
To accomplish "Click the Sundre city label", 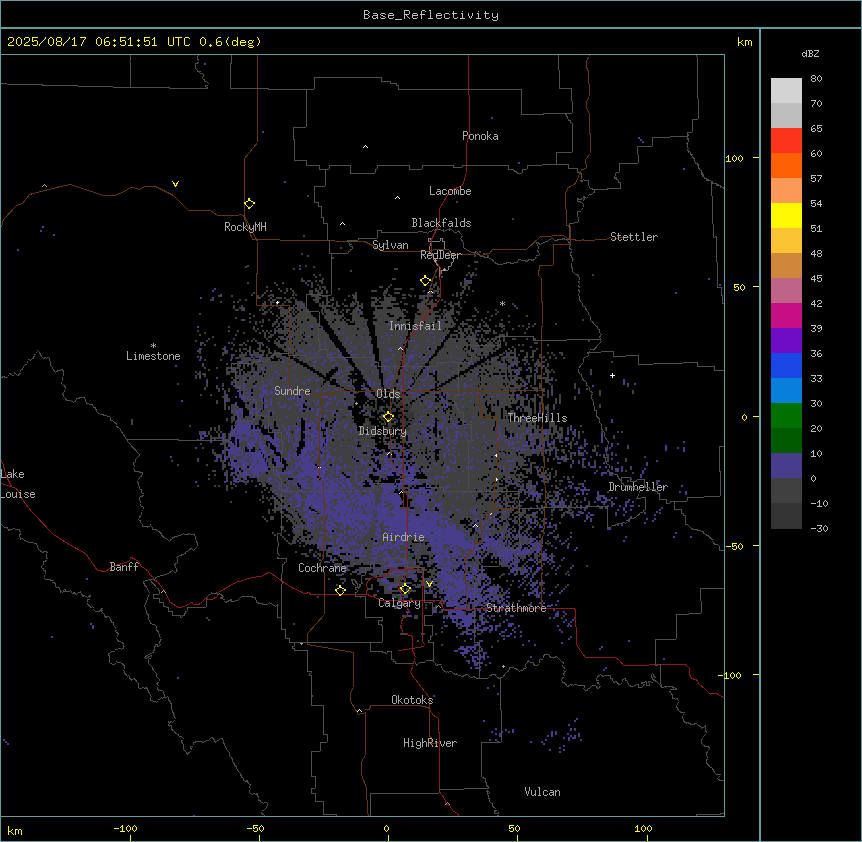I will tap(292, 391).
